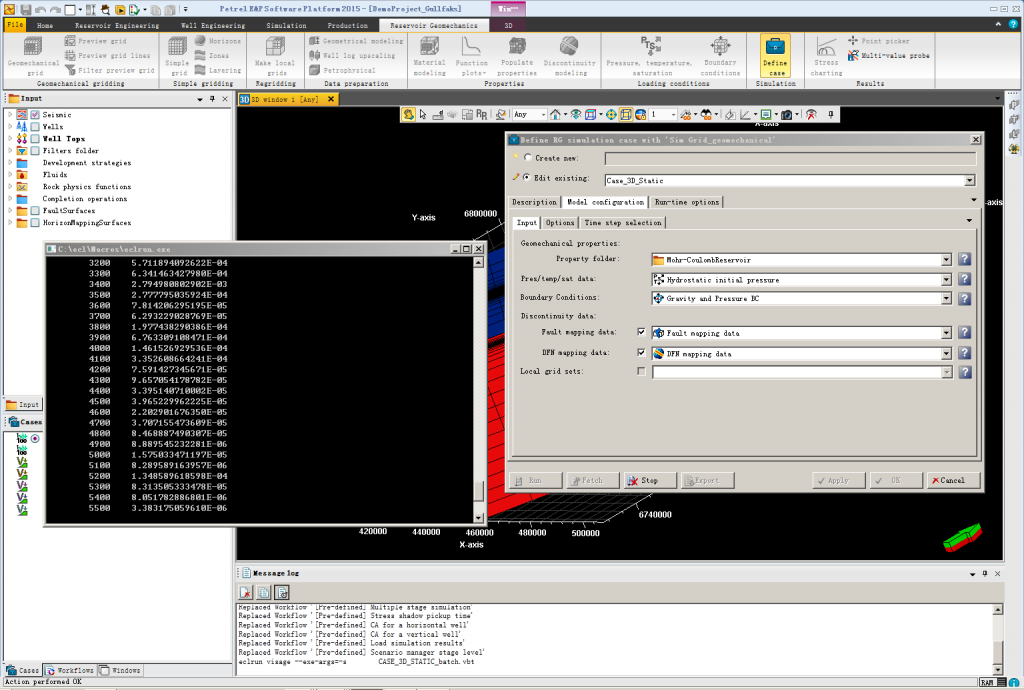The width and height of the screenshot is (1024, 690).
Task: Open the DFN mapping data dropdown
Action: tap(946, 354)
